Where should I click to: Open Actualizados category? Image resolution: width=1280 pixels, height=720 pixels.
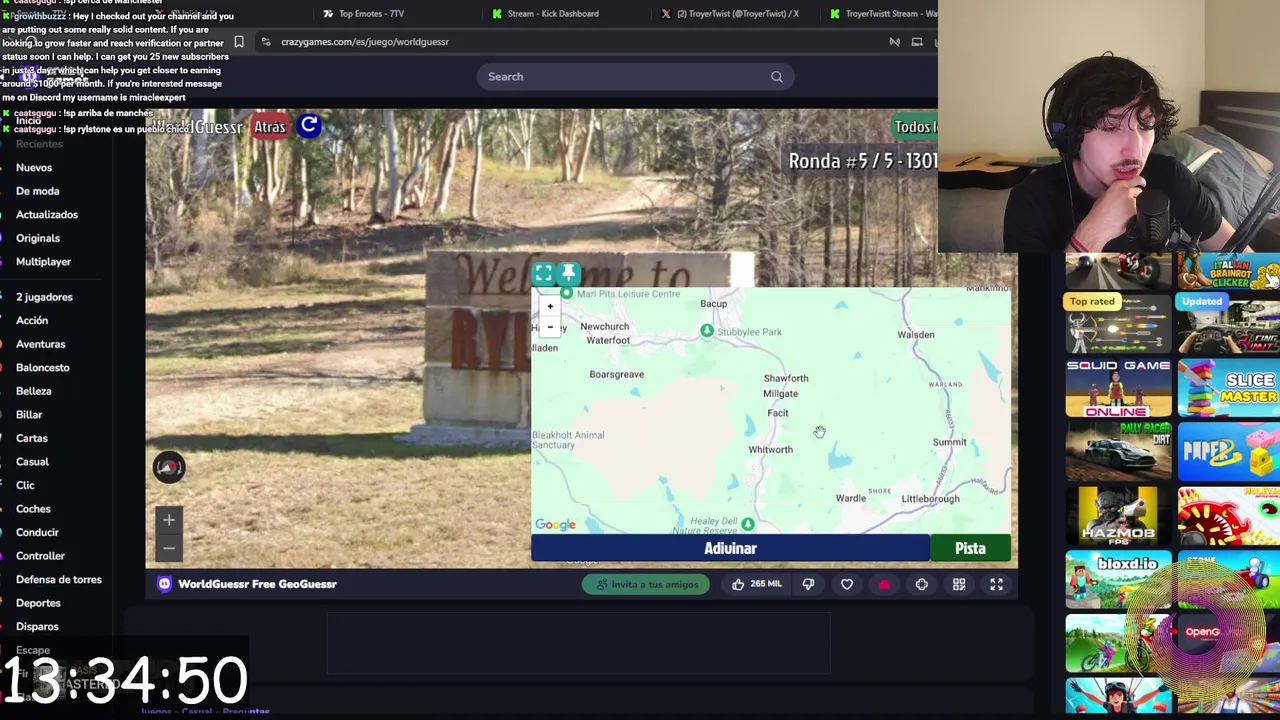[x=47, y=215]
